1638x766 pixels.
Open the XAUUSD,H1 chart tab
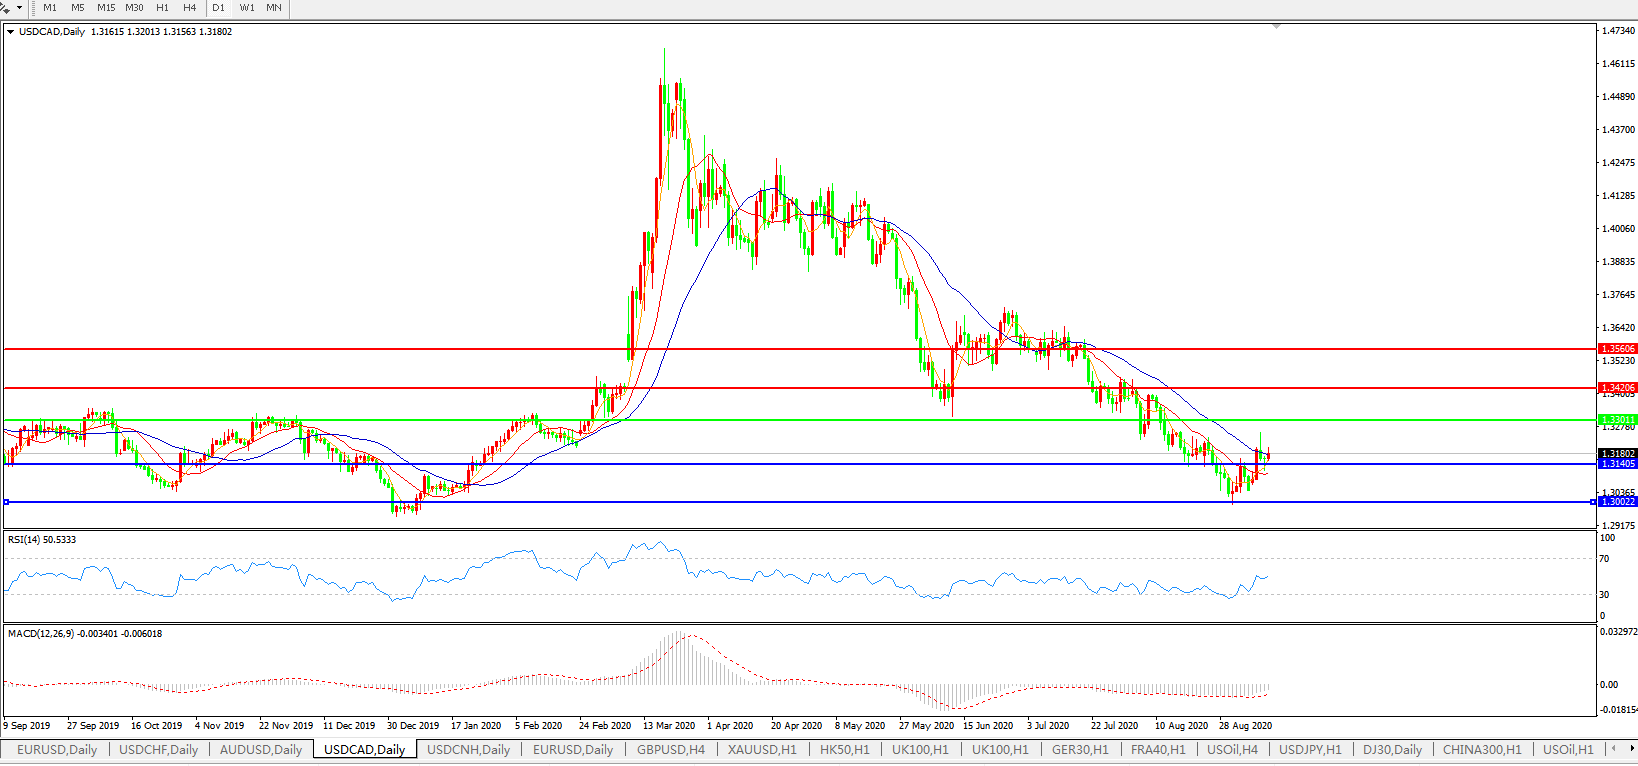762,749
